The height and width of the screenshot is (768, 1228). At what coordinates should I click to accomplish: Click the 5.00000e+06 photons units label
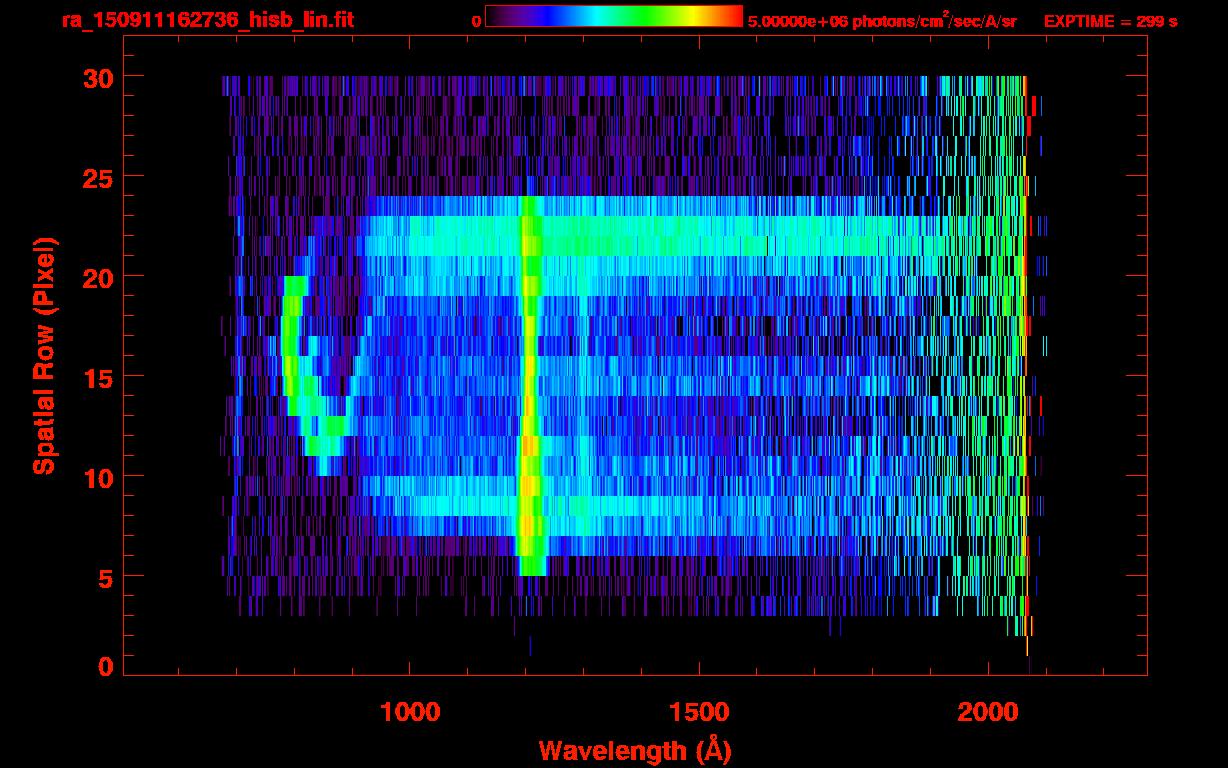pos(882,20)
